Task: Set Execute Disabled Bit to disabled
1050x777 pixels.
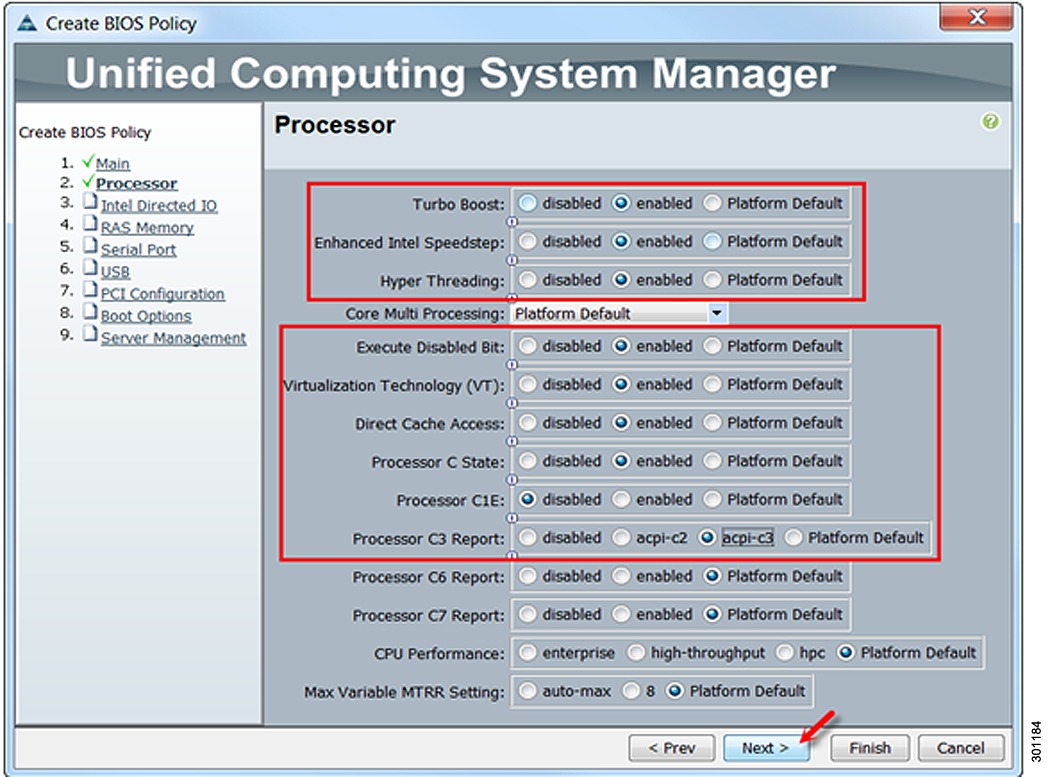Action: 528,346
